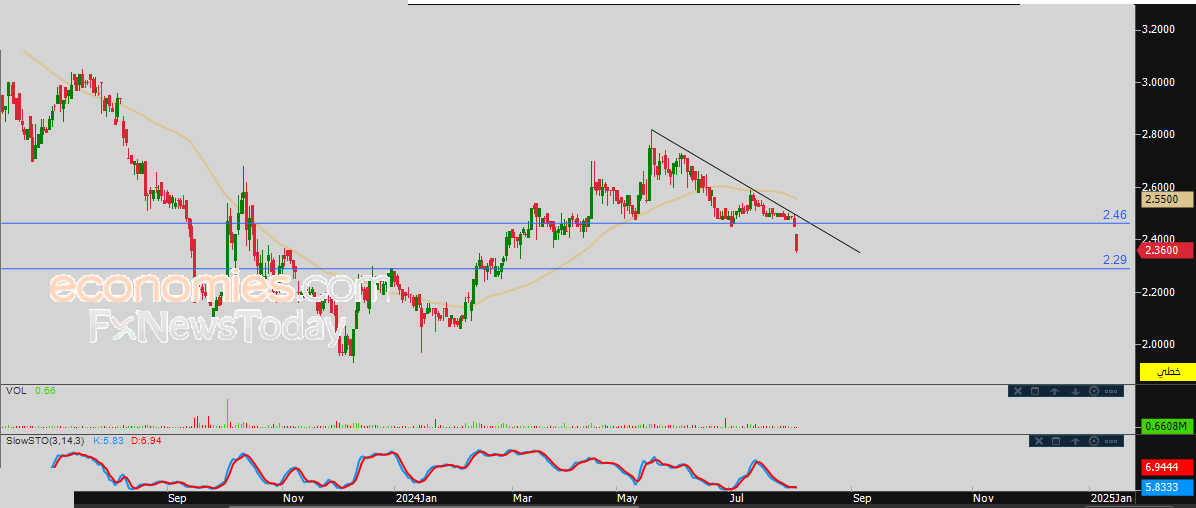Click the K:5.83 stochastic value
This screenshot has height=508, width=1196.
click(110, 440)
